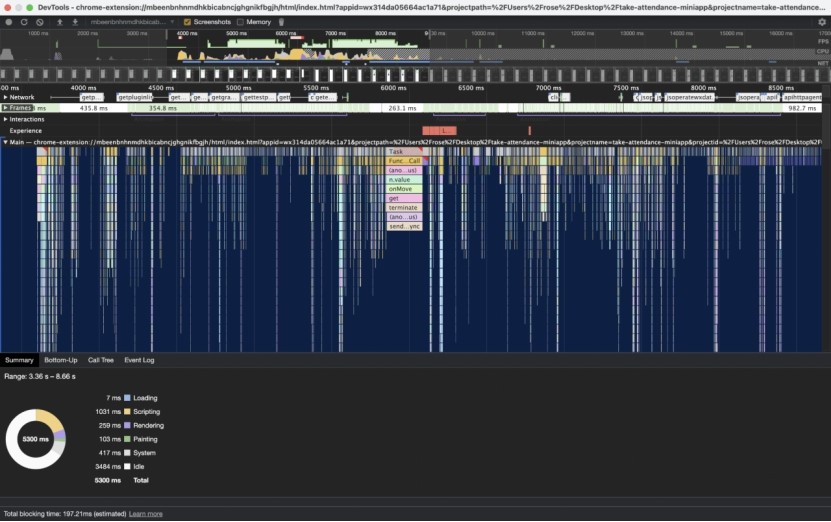This screenshot has height=522, width=831.
Task: Switch to the Event Log tab
Action: (x=139, y=360)
